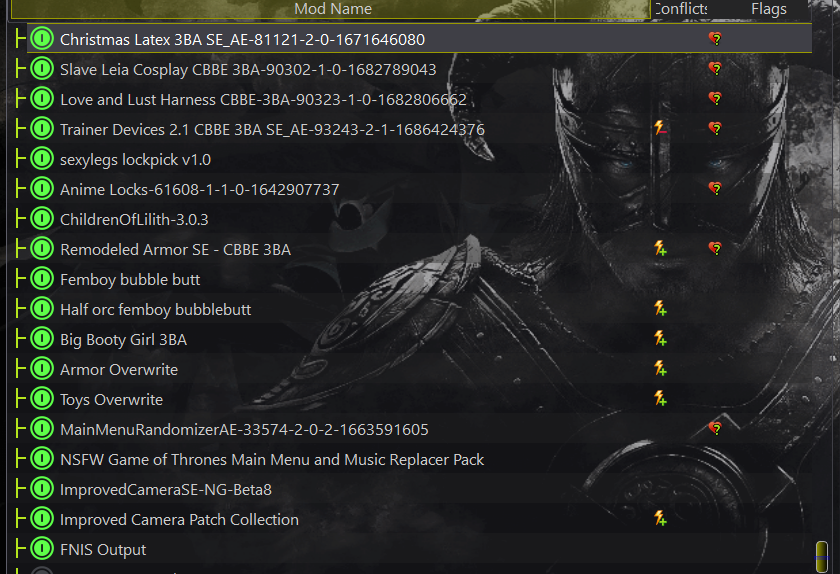Select 'Half orc femboy bubblebutt' mod name
This screenshot has height=574, width=840.
click(x=155, y=310)
